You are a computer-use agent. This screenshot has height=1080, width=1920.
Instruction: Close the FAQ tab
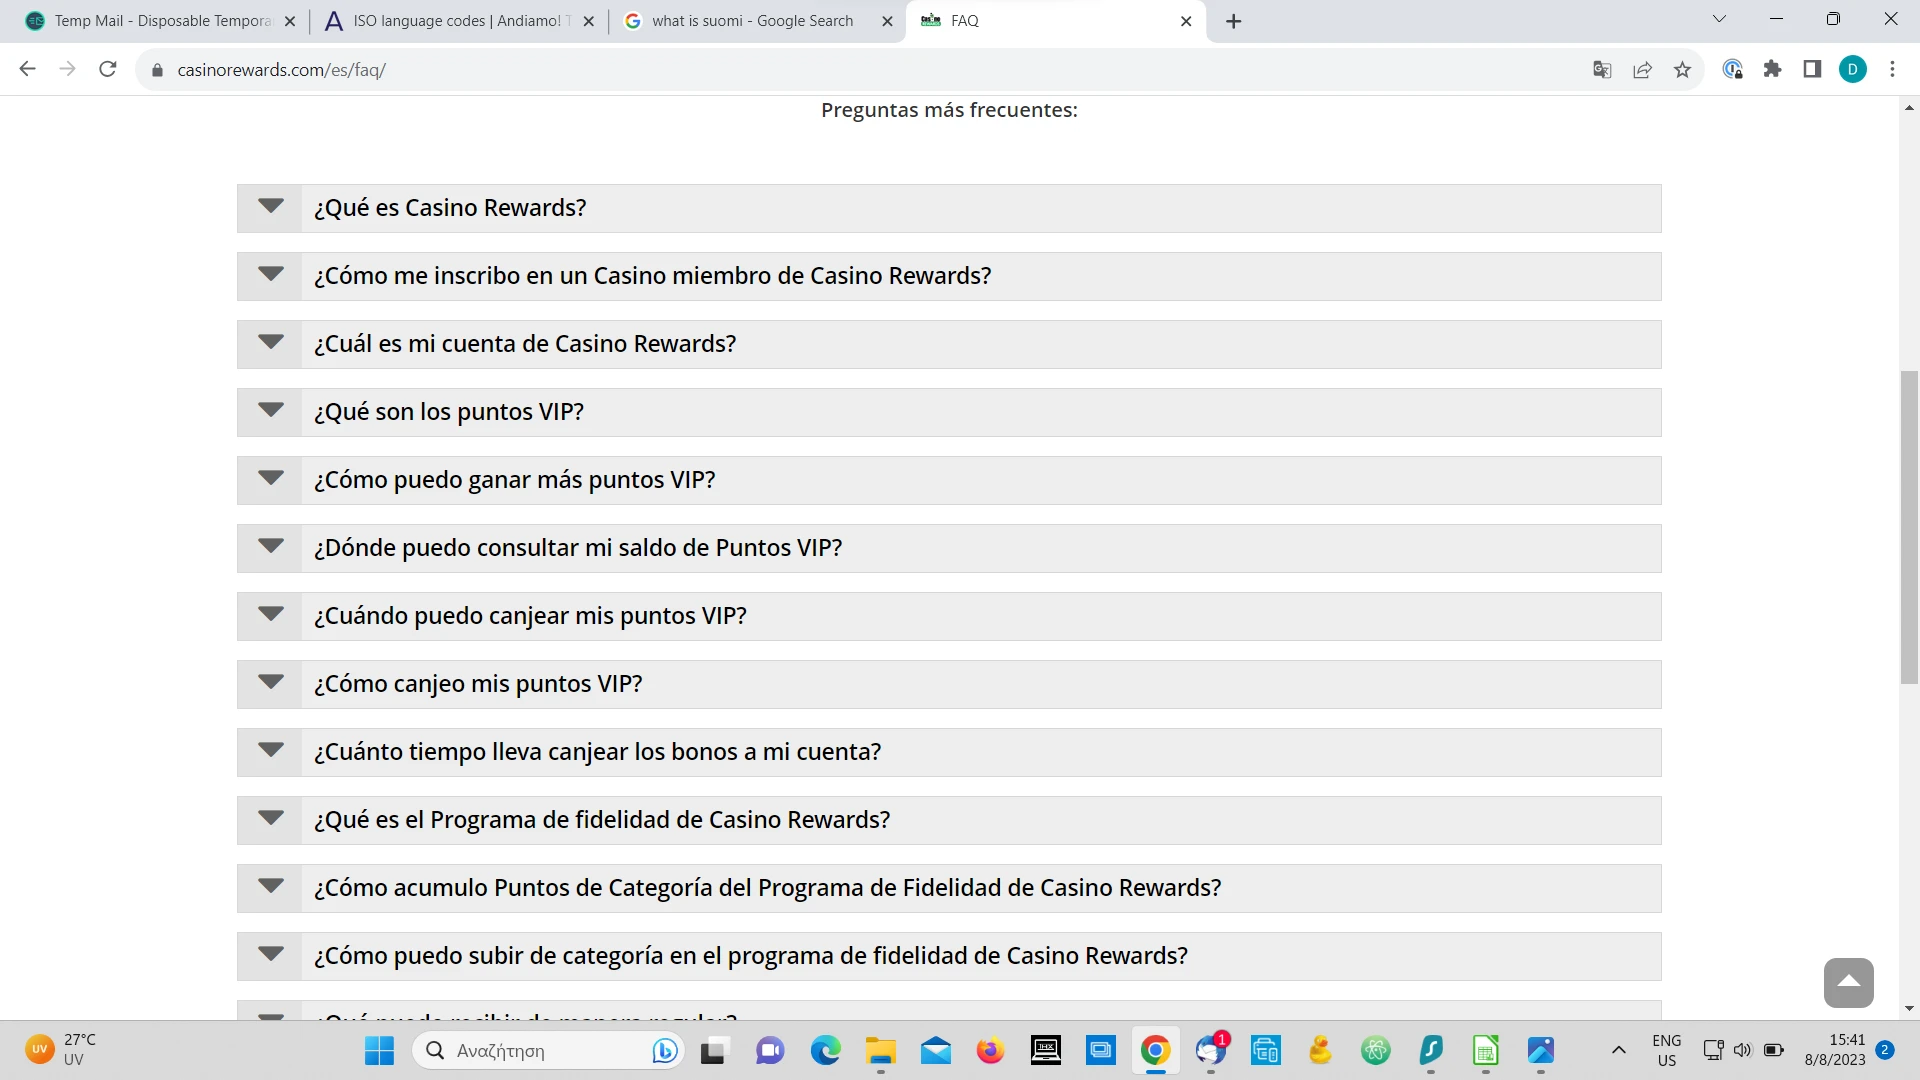1186,21
